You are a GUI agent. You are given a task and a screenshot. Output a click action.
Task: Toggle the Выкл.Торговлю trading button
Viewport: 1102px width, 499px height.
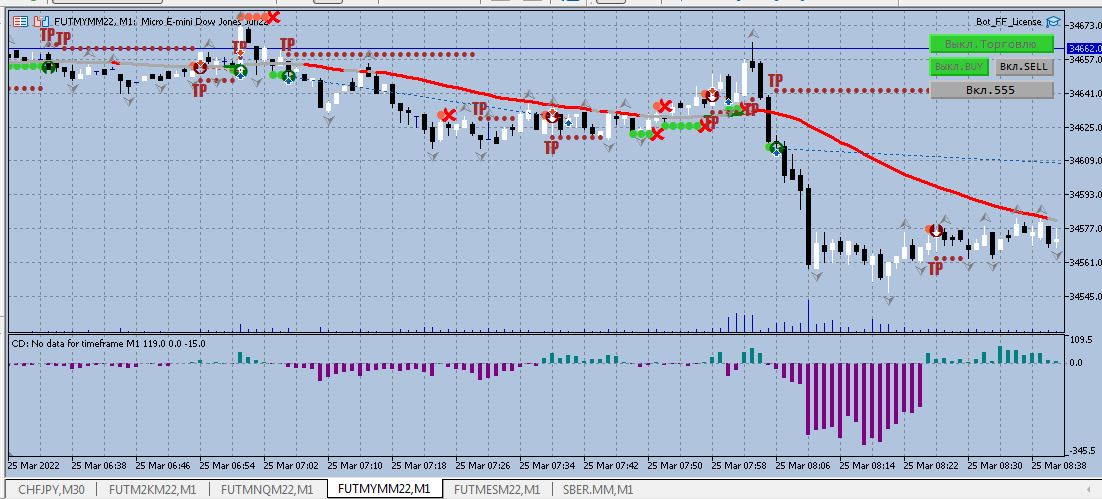(992, 44)
